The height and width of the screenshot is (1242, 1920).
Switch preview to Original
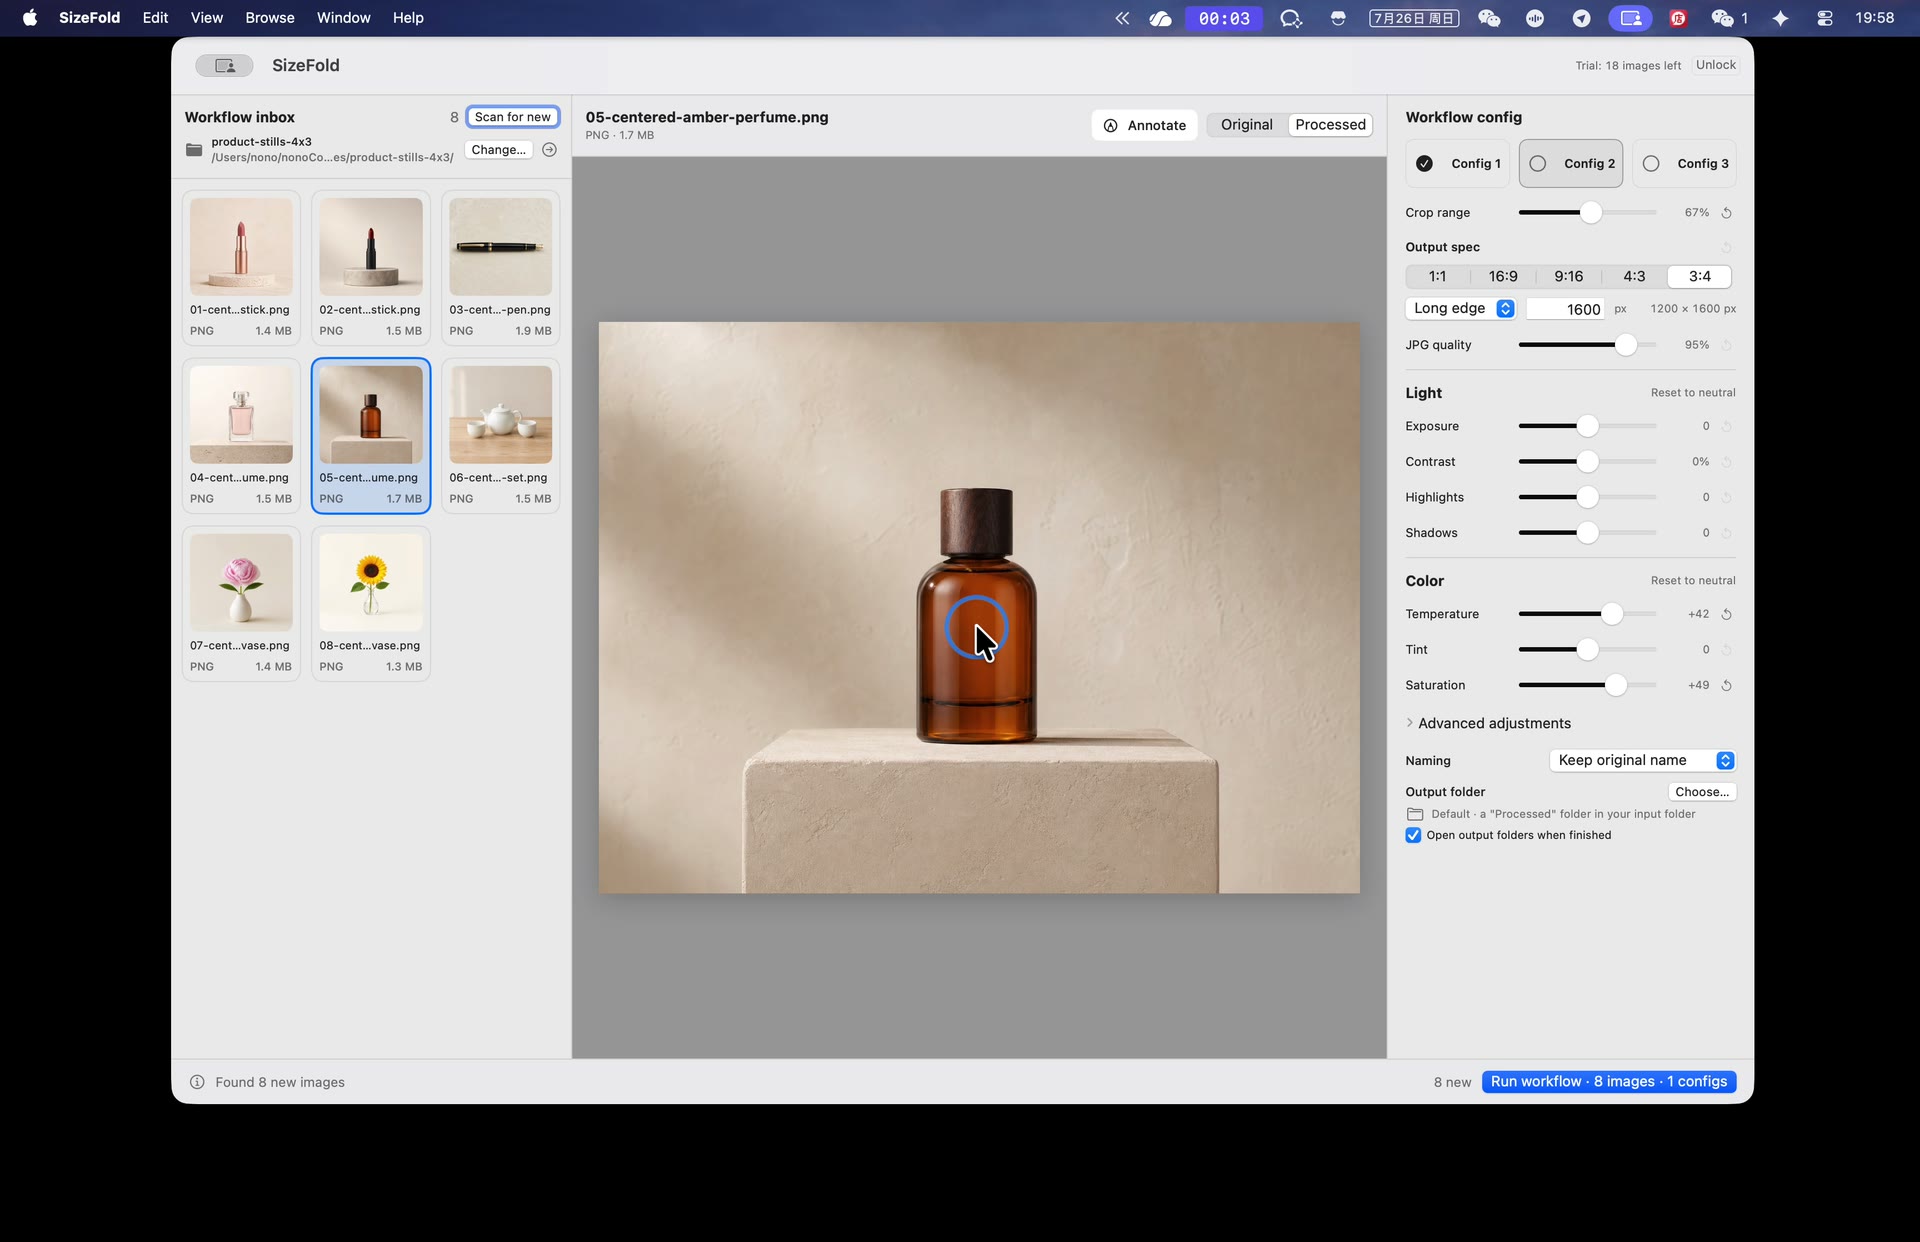pos(1246,125)
